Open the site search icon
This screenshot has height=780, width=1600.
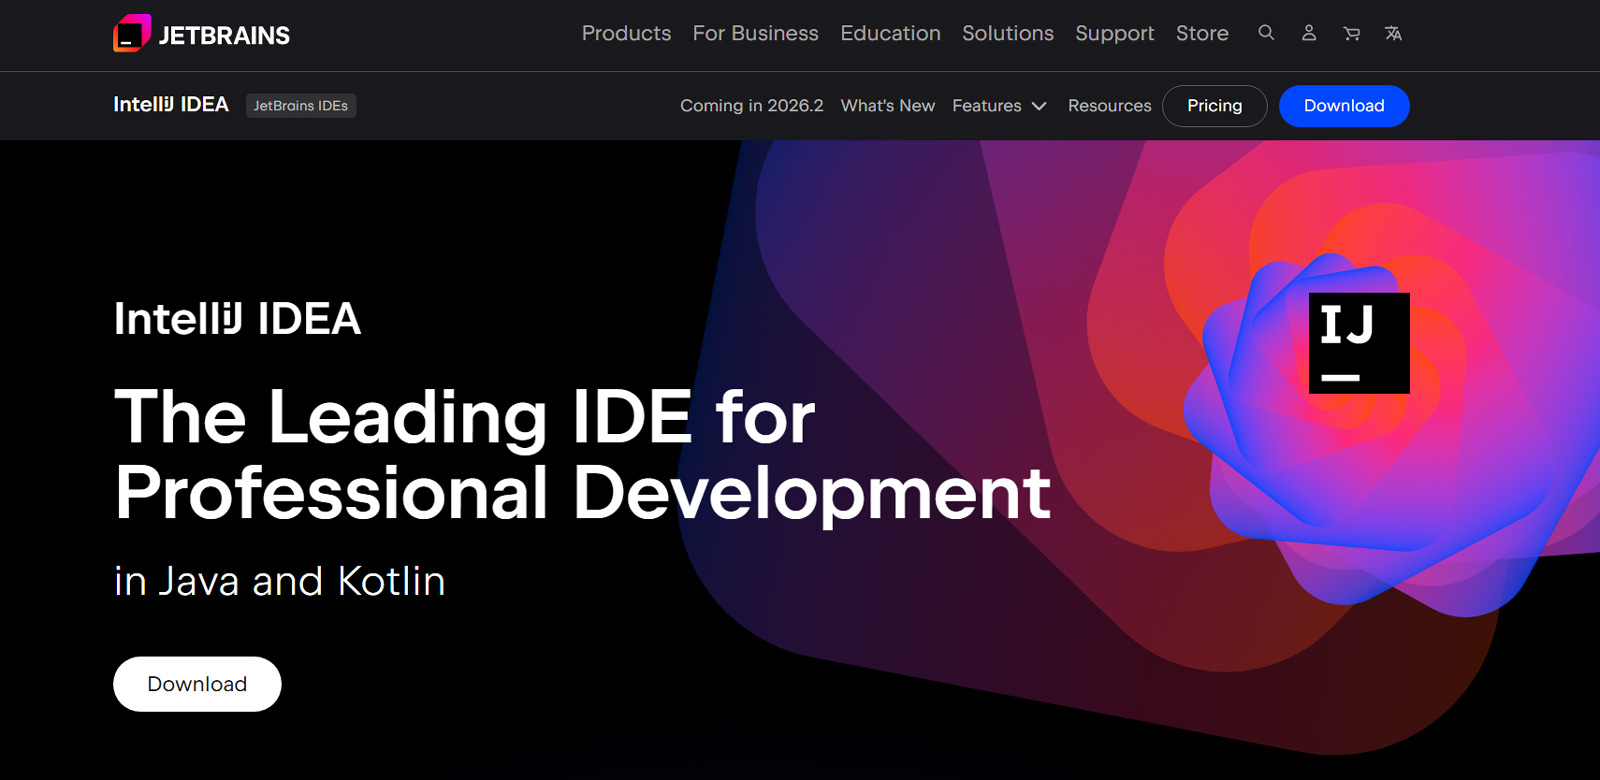tap(1266, 33)
